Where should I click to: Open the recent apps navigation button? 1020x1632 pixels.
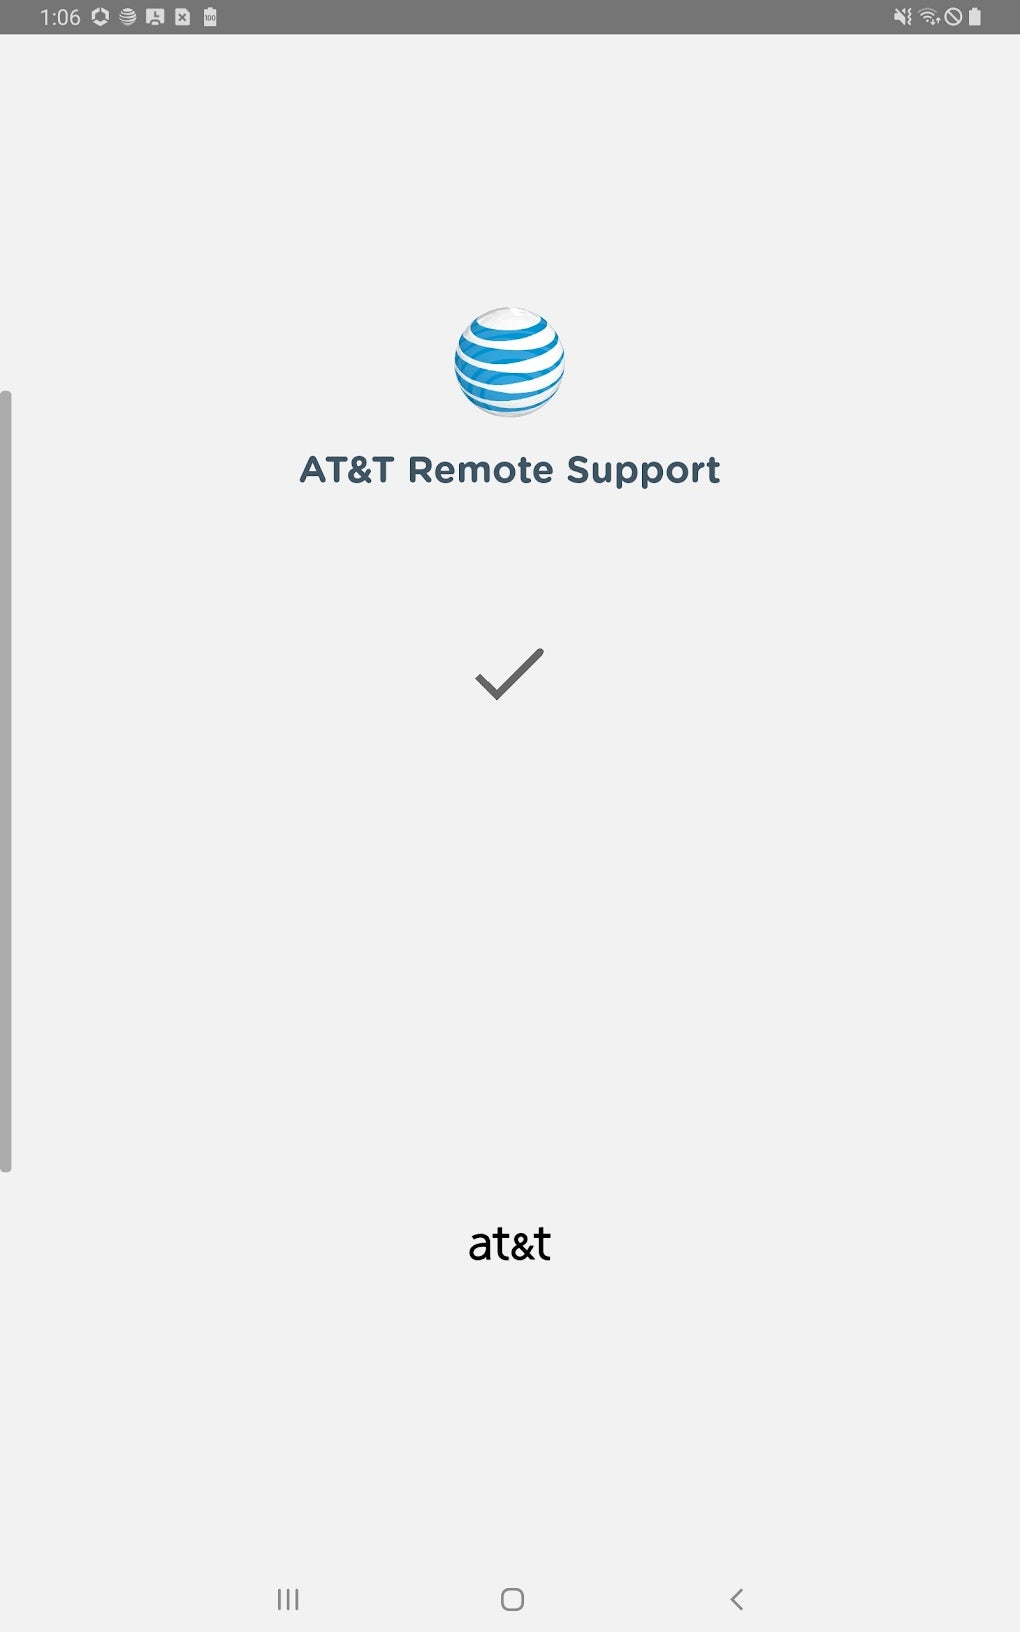288,1599
